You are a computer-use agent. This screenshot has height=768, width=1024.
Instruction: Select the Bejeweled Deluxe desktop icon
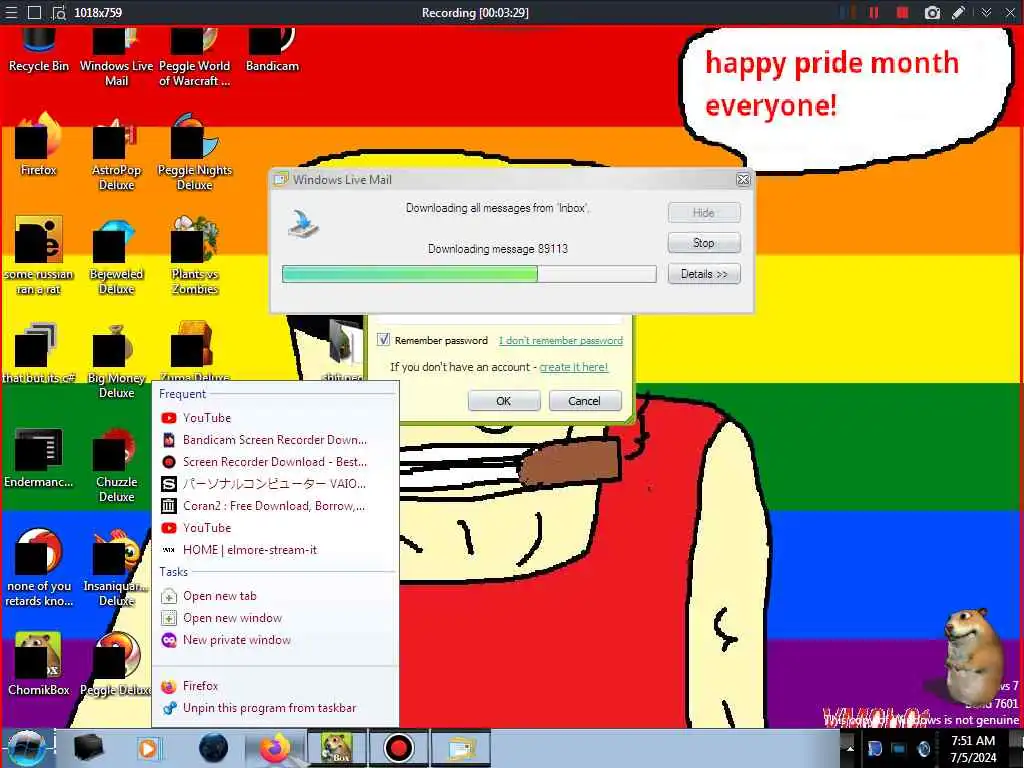pyautogui.click(x=116, y=256)
